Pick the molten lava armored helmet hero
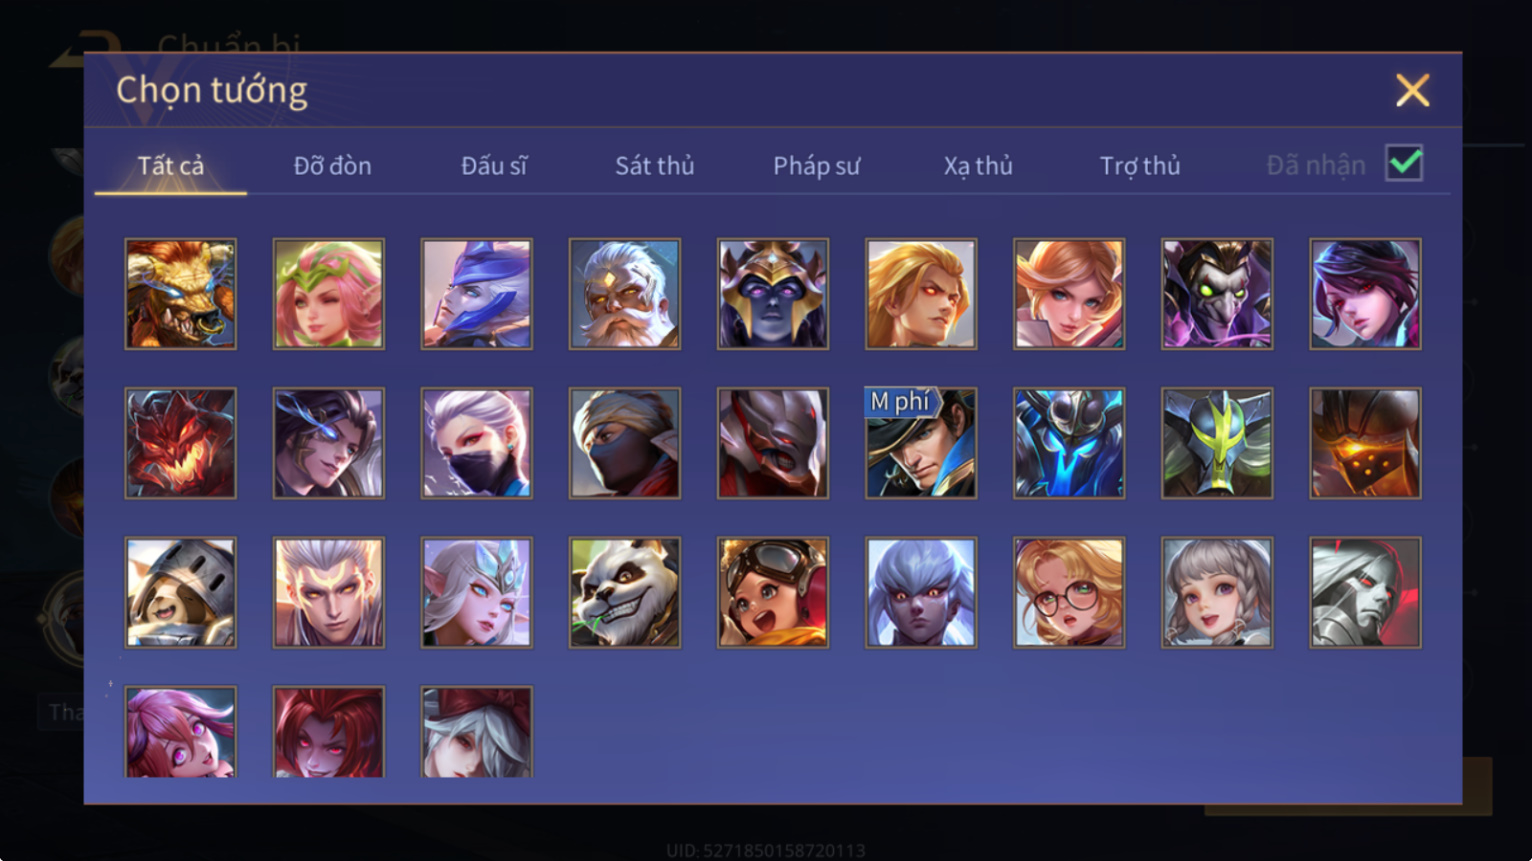The image size is (1532, 861). 1365,443
